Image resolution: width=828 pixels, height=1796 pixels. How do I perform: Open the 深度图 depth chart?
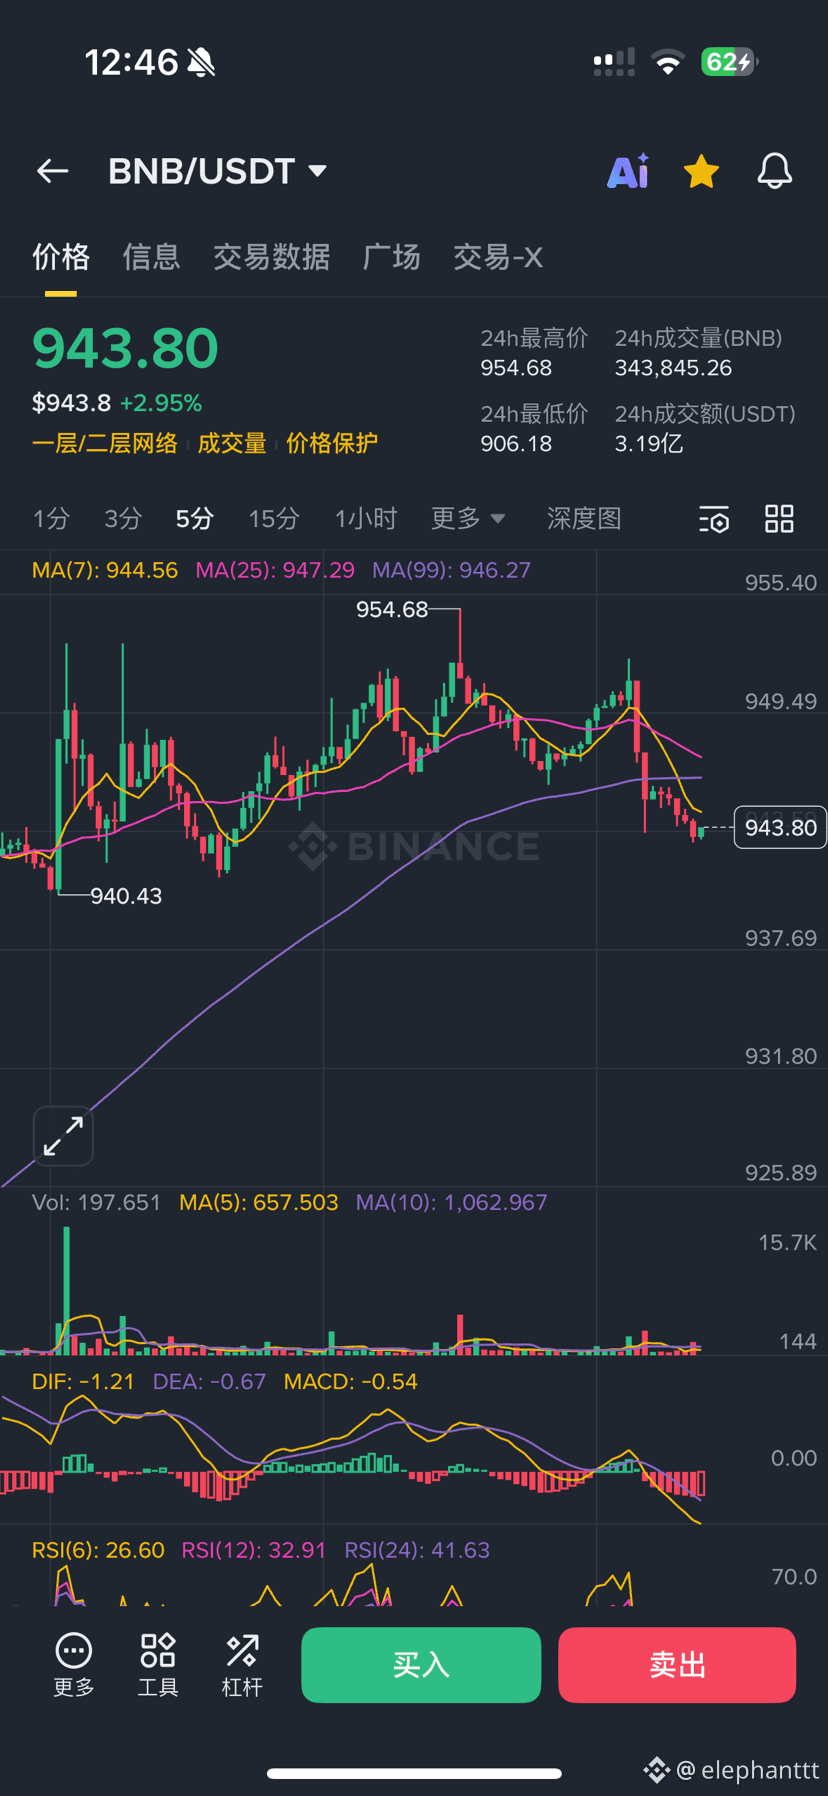tap(584, 518)
